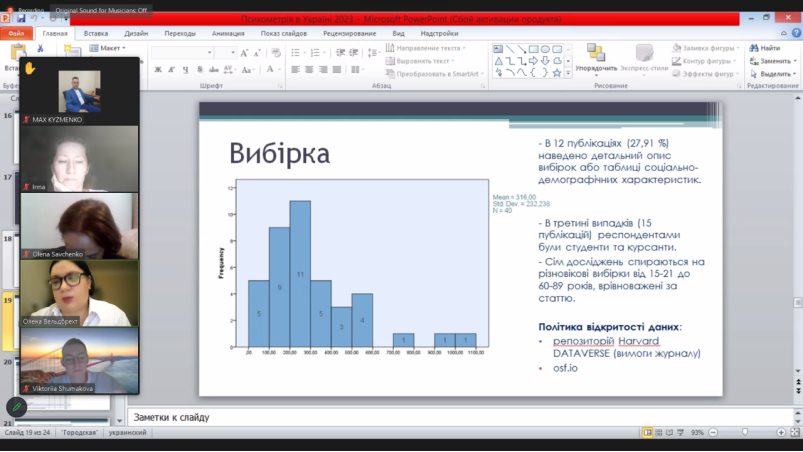Open the Дизайн ribbon tab
The width and height of the screenshot is (803, 452).
point(136,33)
